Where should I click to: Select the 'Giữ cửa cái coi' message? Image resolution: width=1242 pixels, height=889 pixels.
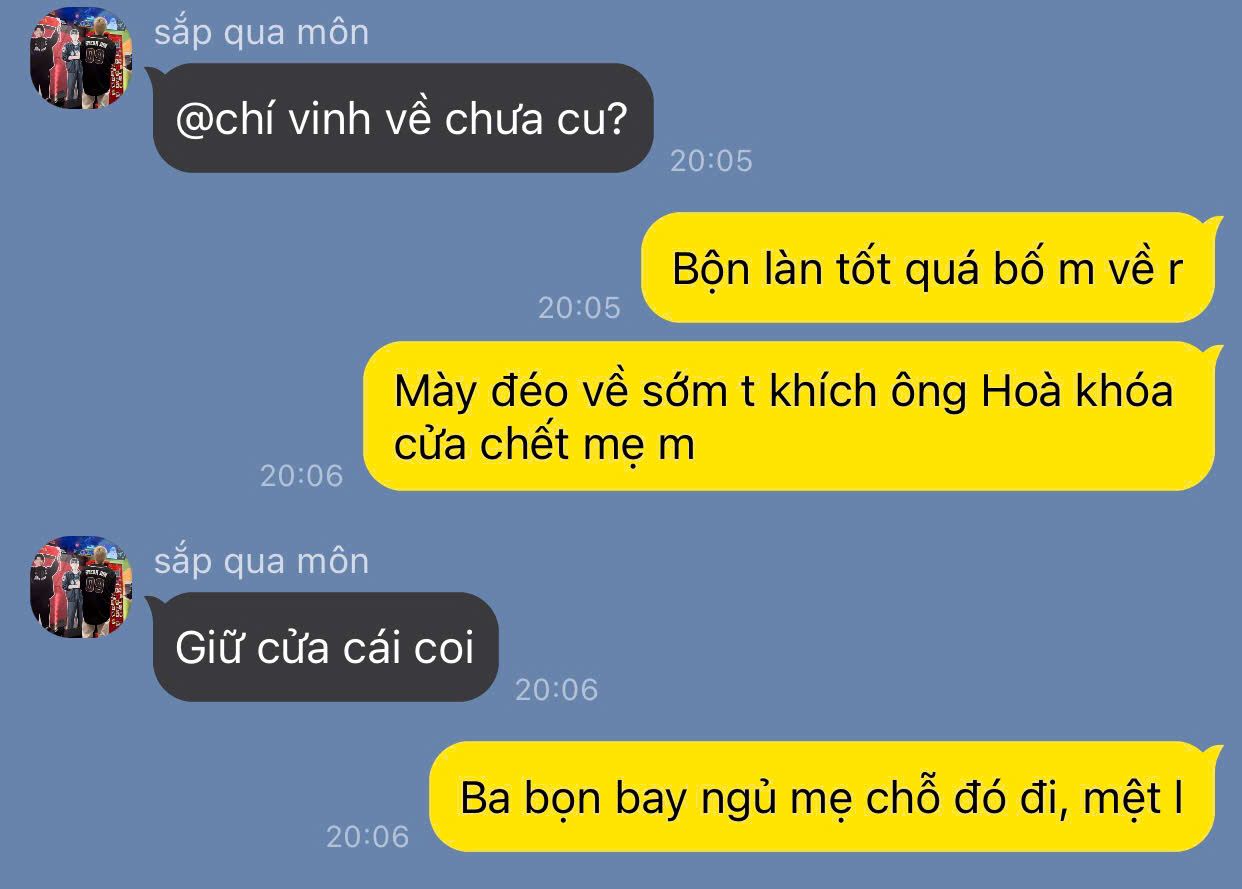(325, 647)
